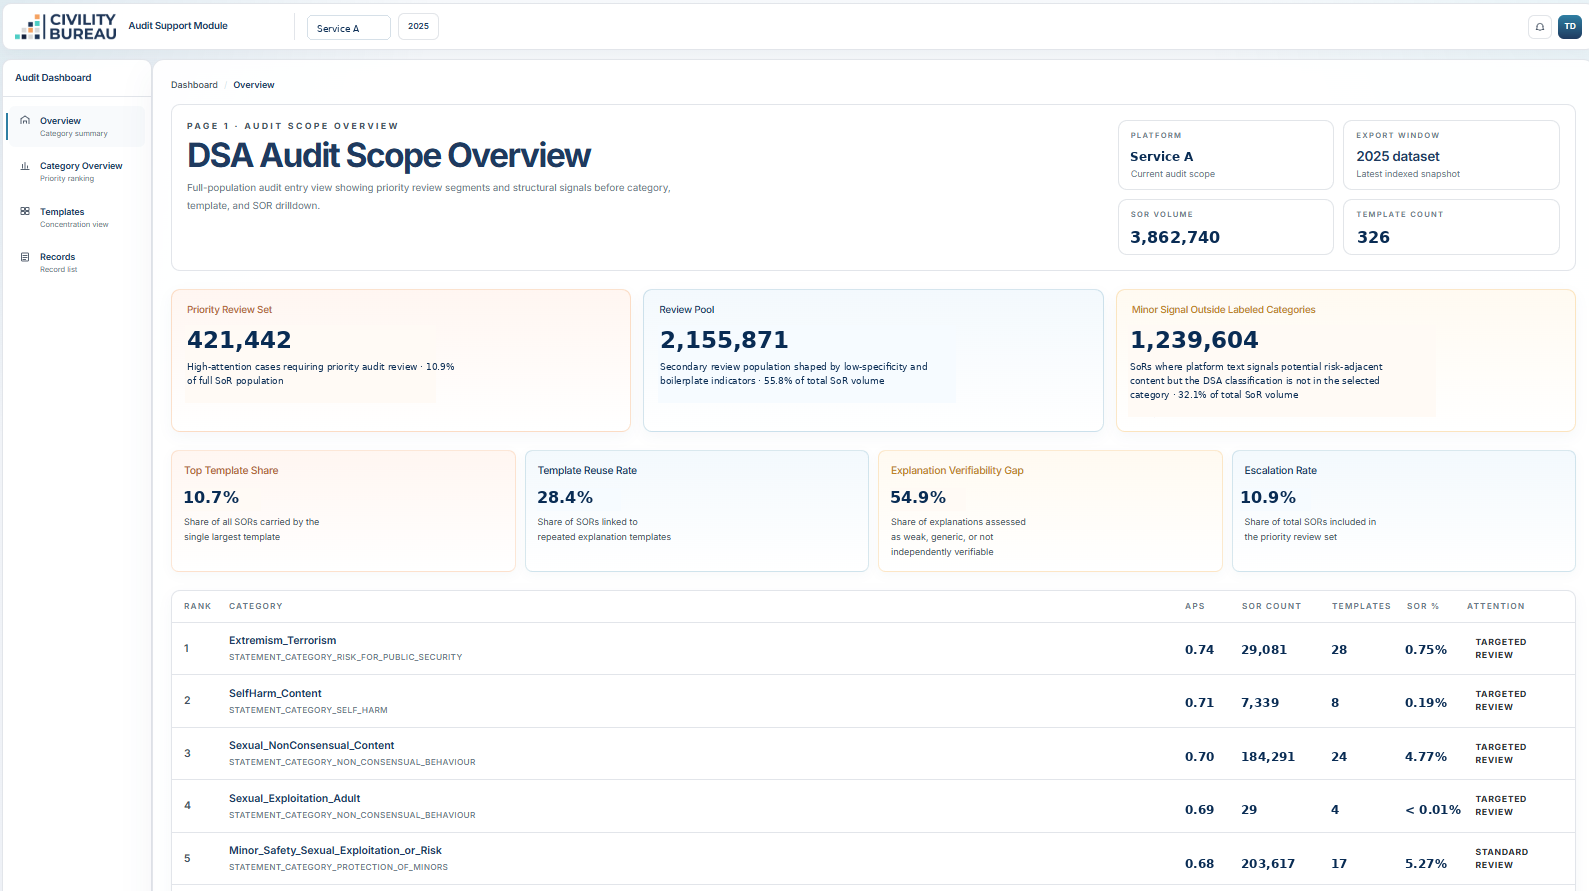This screenshot has height=891, width=1589.
Task: Click the SOR Volume 3,862,740 tile
Action: click(x=1226, y=227)
